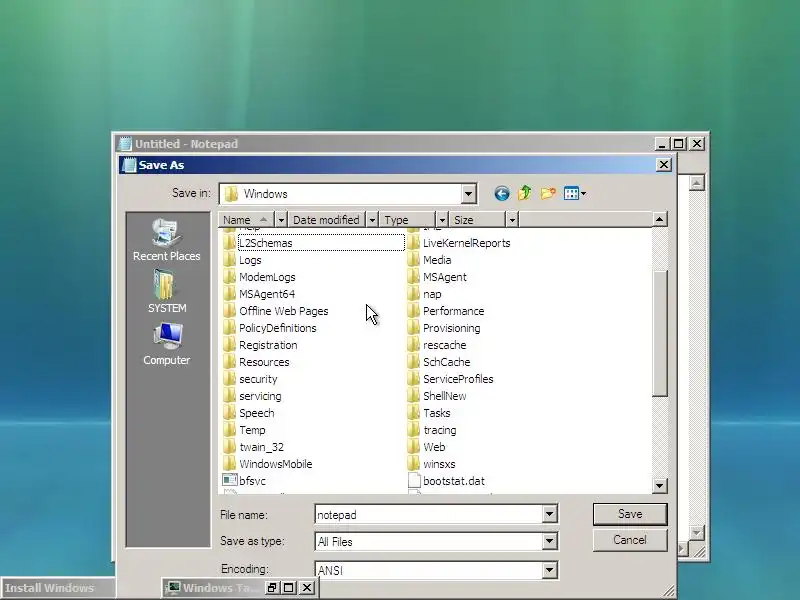Image resolution: width=800 pixels, height=600 pixels.
Task: Open the Views menu icon
Action: point(574,193)
